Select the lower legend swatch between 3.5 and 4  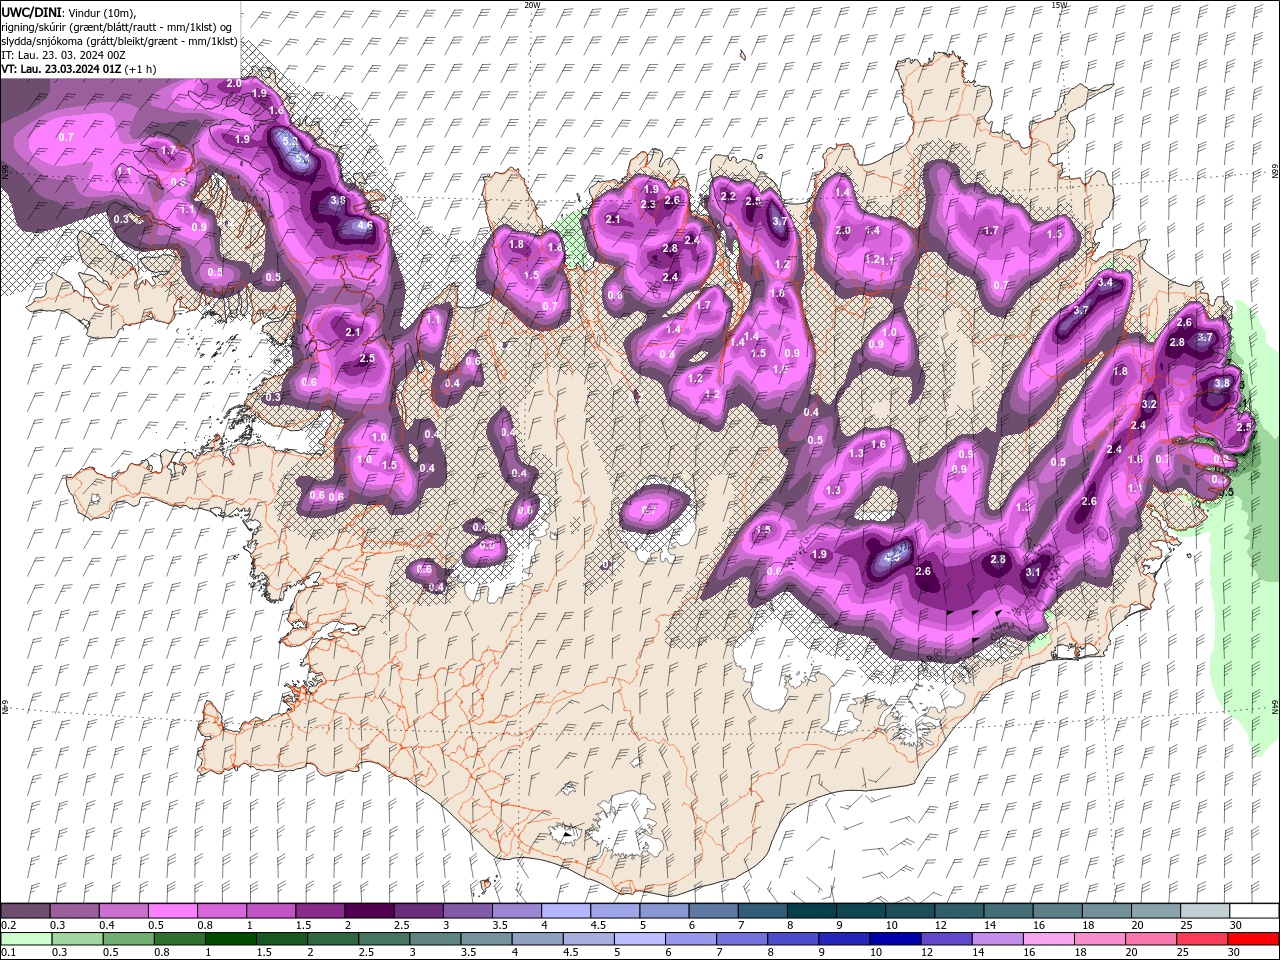486,939
